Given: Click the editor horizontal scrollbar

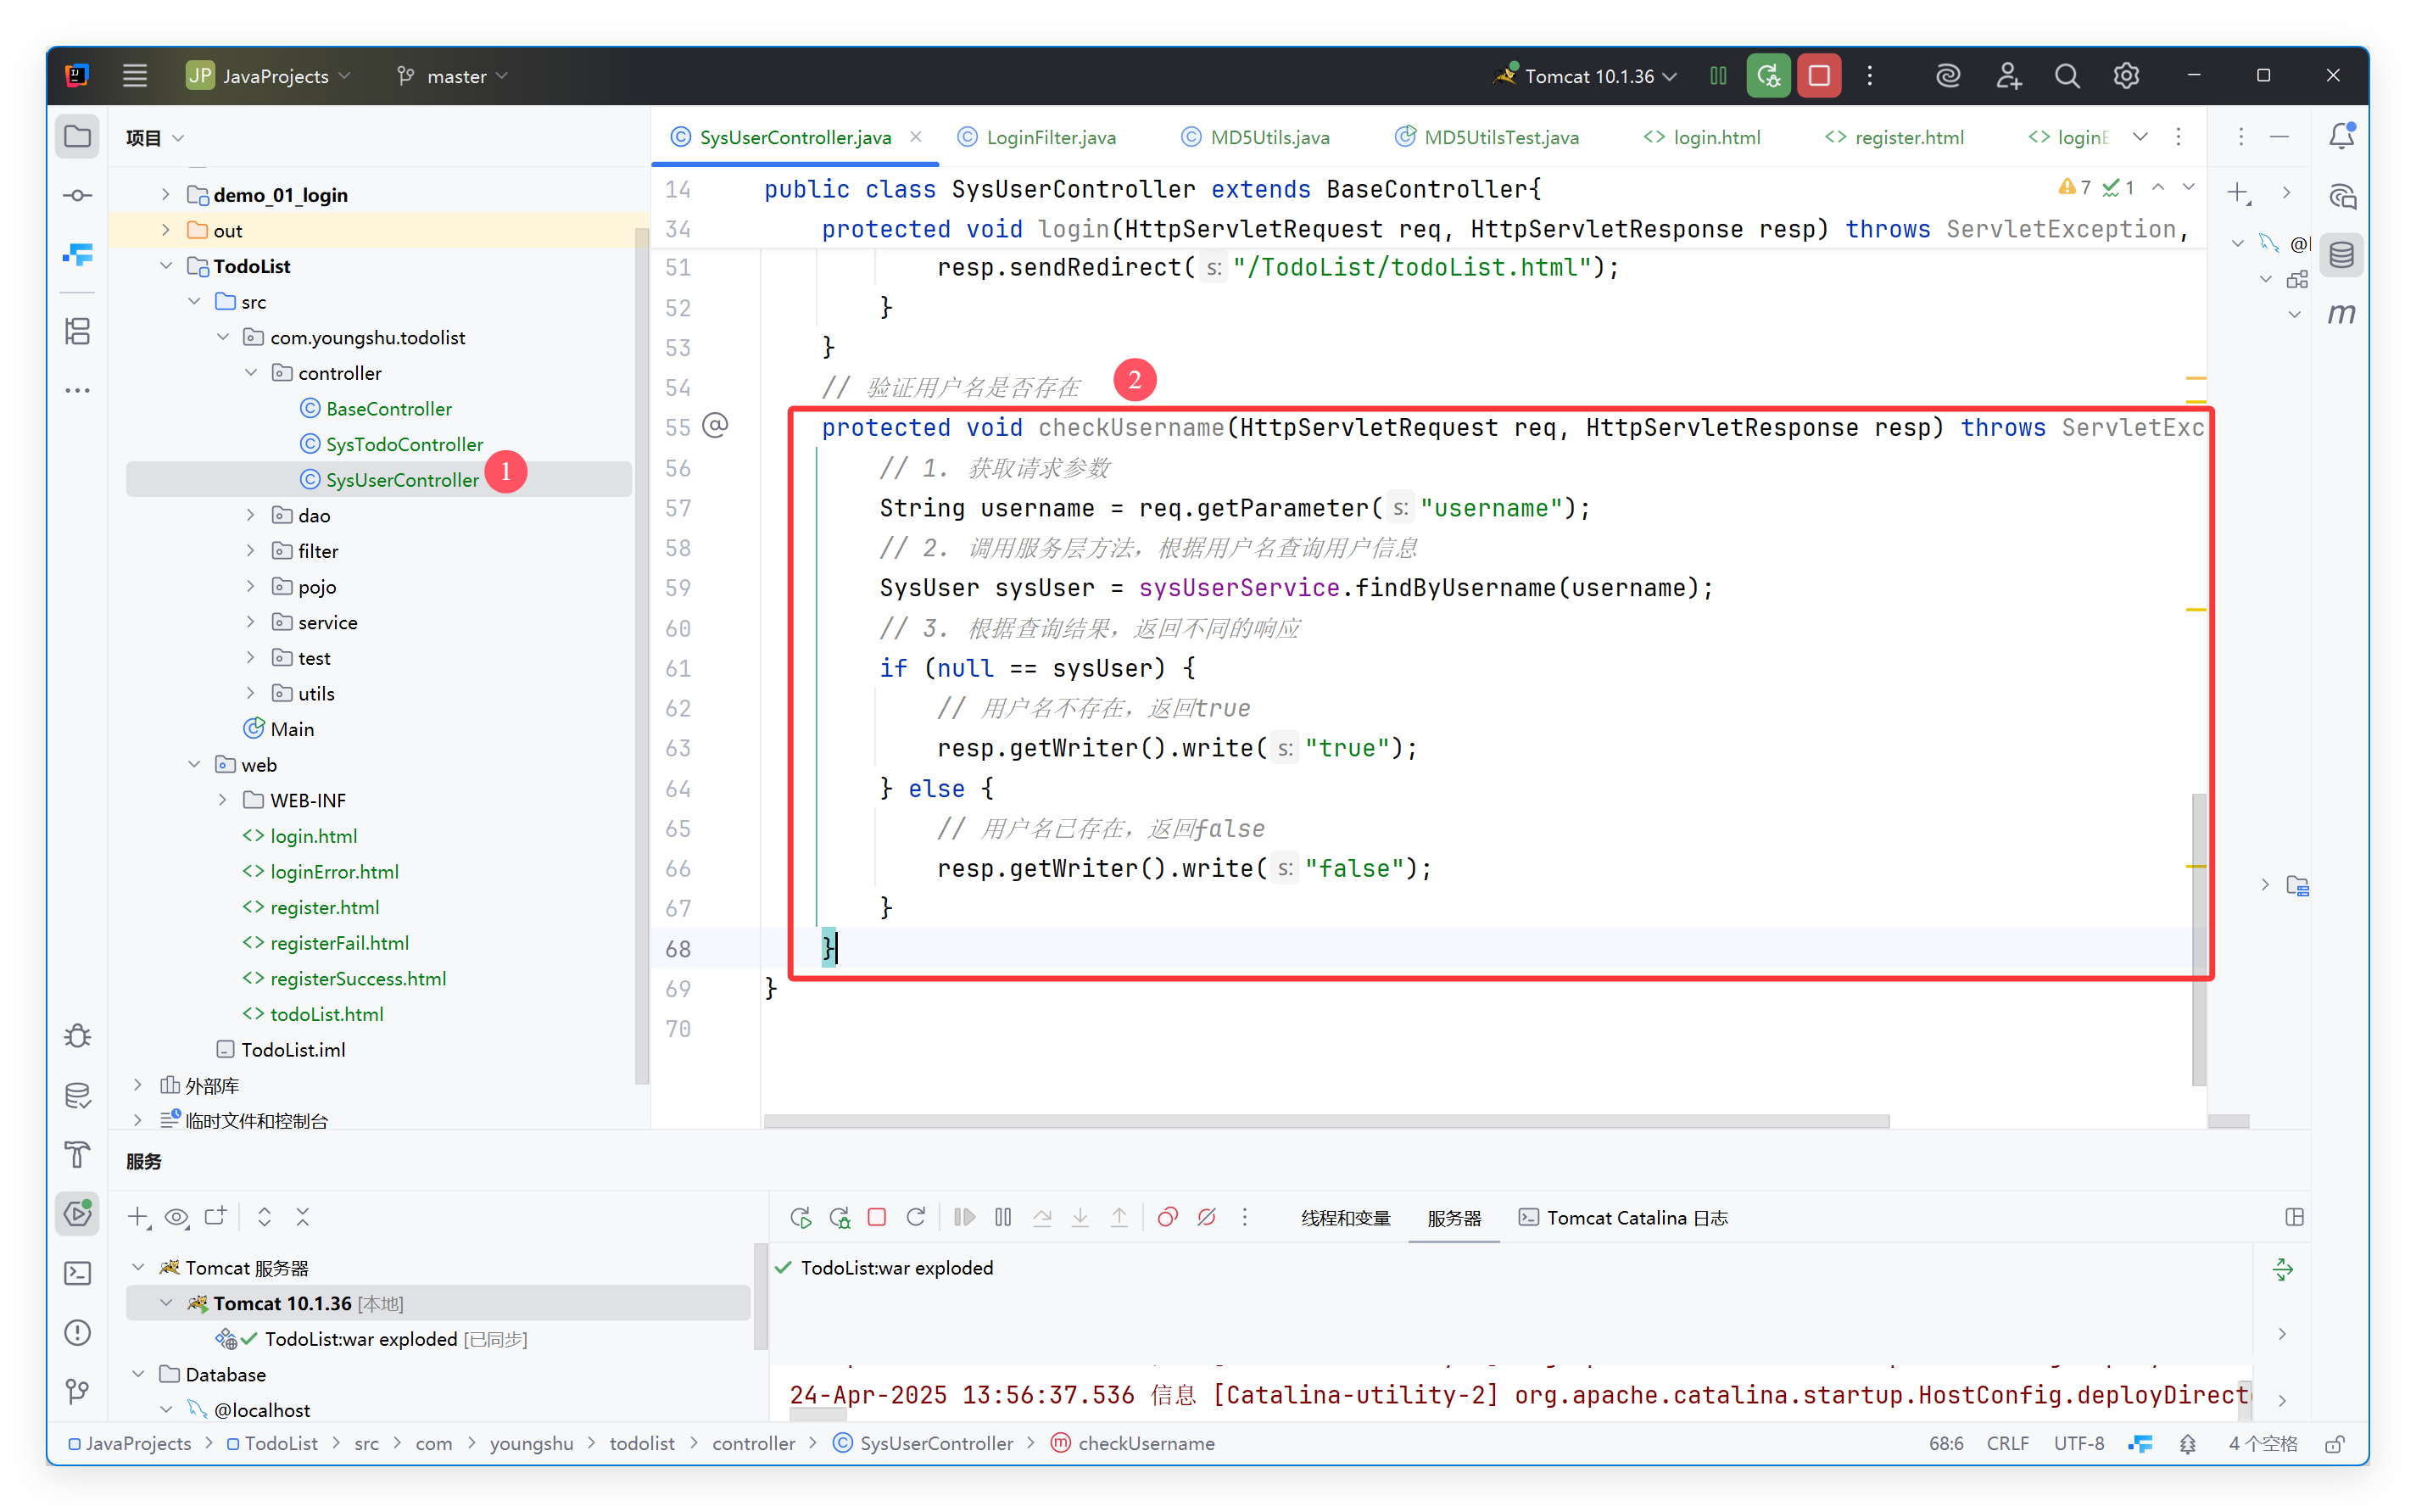Looking at the screenshot, I should [x=1326, y=1122].
